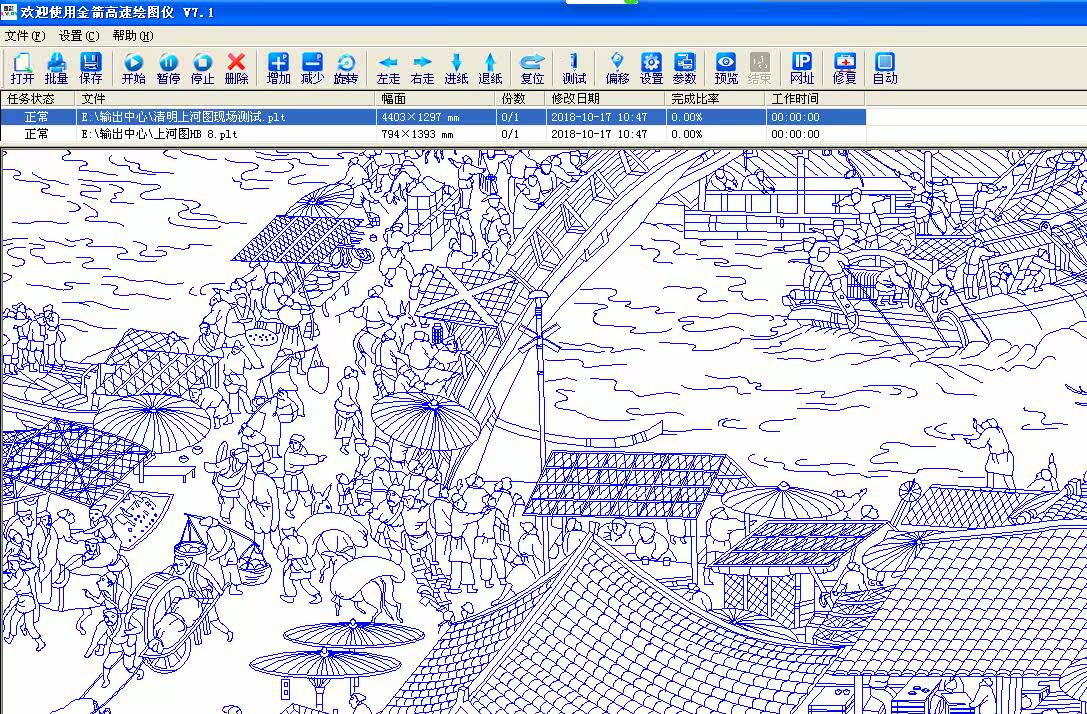Click the 文件 column header
The width and height of the screenshot is (1087, 714).
pyautogui.click(x=226, y=99)
